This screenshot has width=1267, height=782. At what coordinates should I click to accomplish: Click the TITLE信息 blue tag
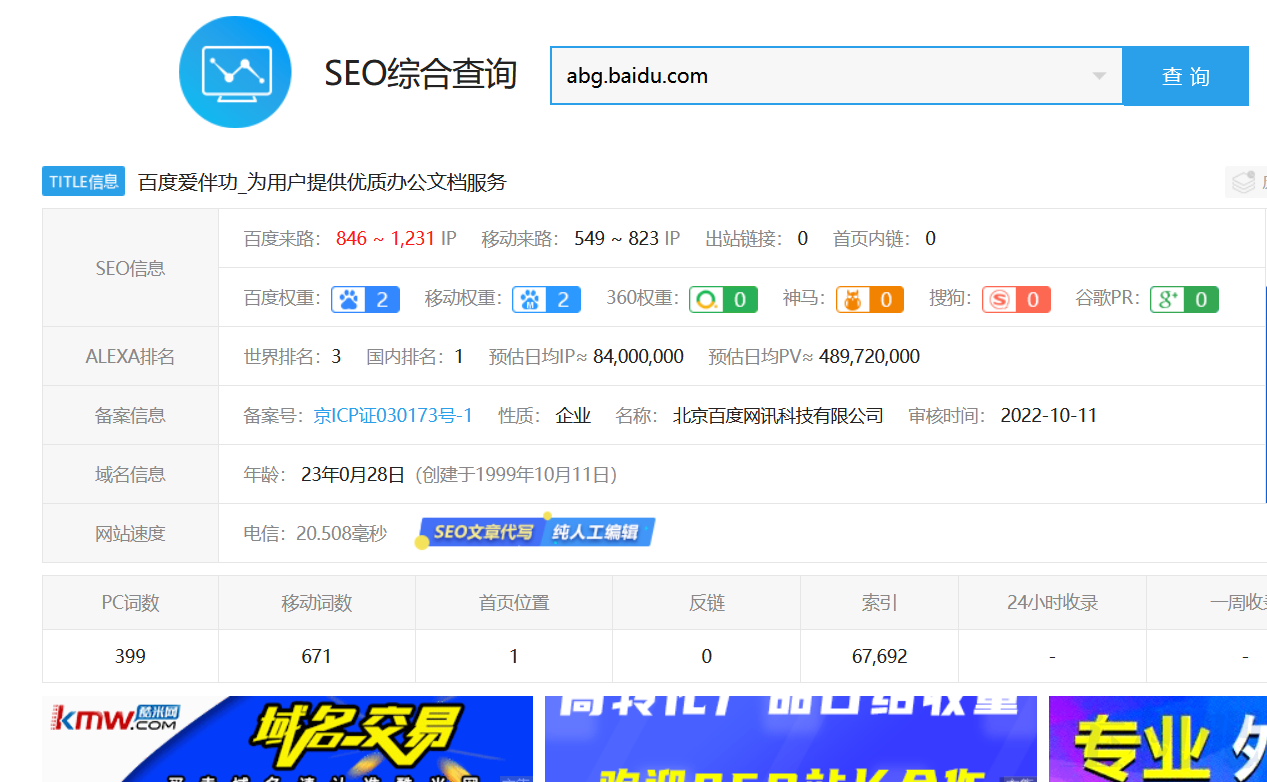(x=83, y=181)
